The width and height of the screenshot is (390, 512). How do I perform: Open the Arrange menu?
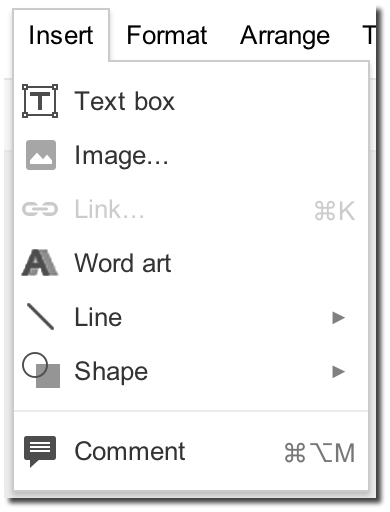coord(285,36)
